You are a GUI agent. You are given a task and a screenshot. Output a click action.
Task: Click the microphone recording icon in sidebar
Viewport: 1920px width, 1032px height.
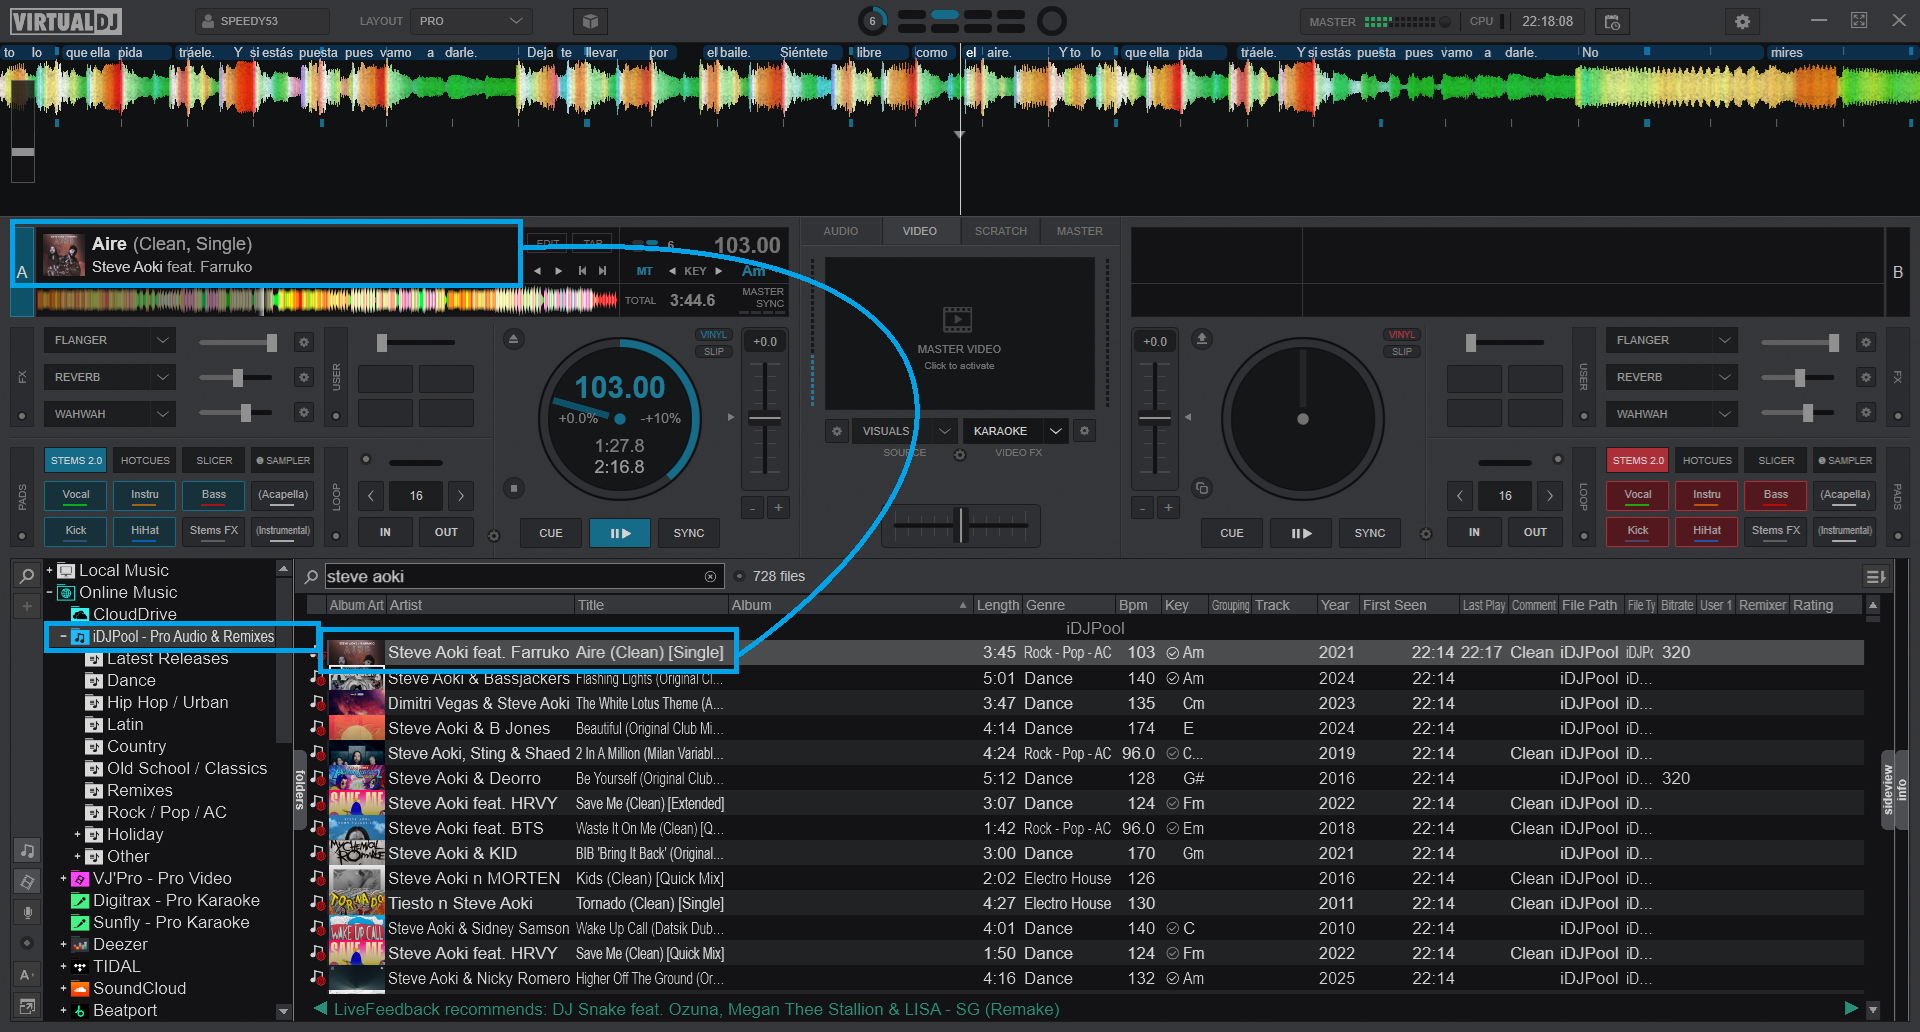(x=27, y=912)
